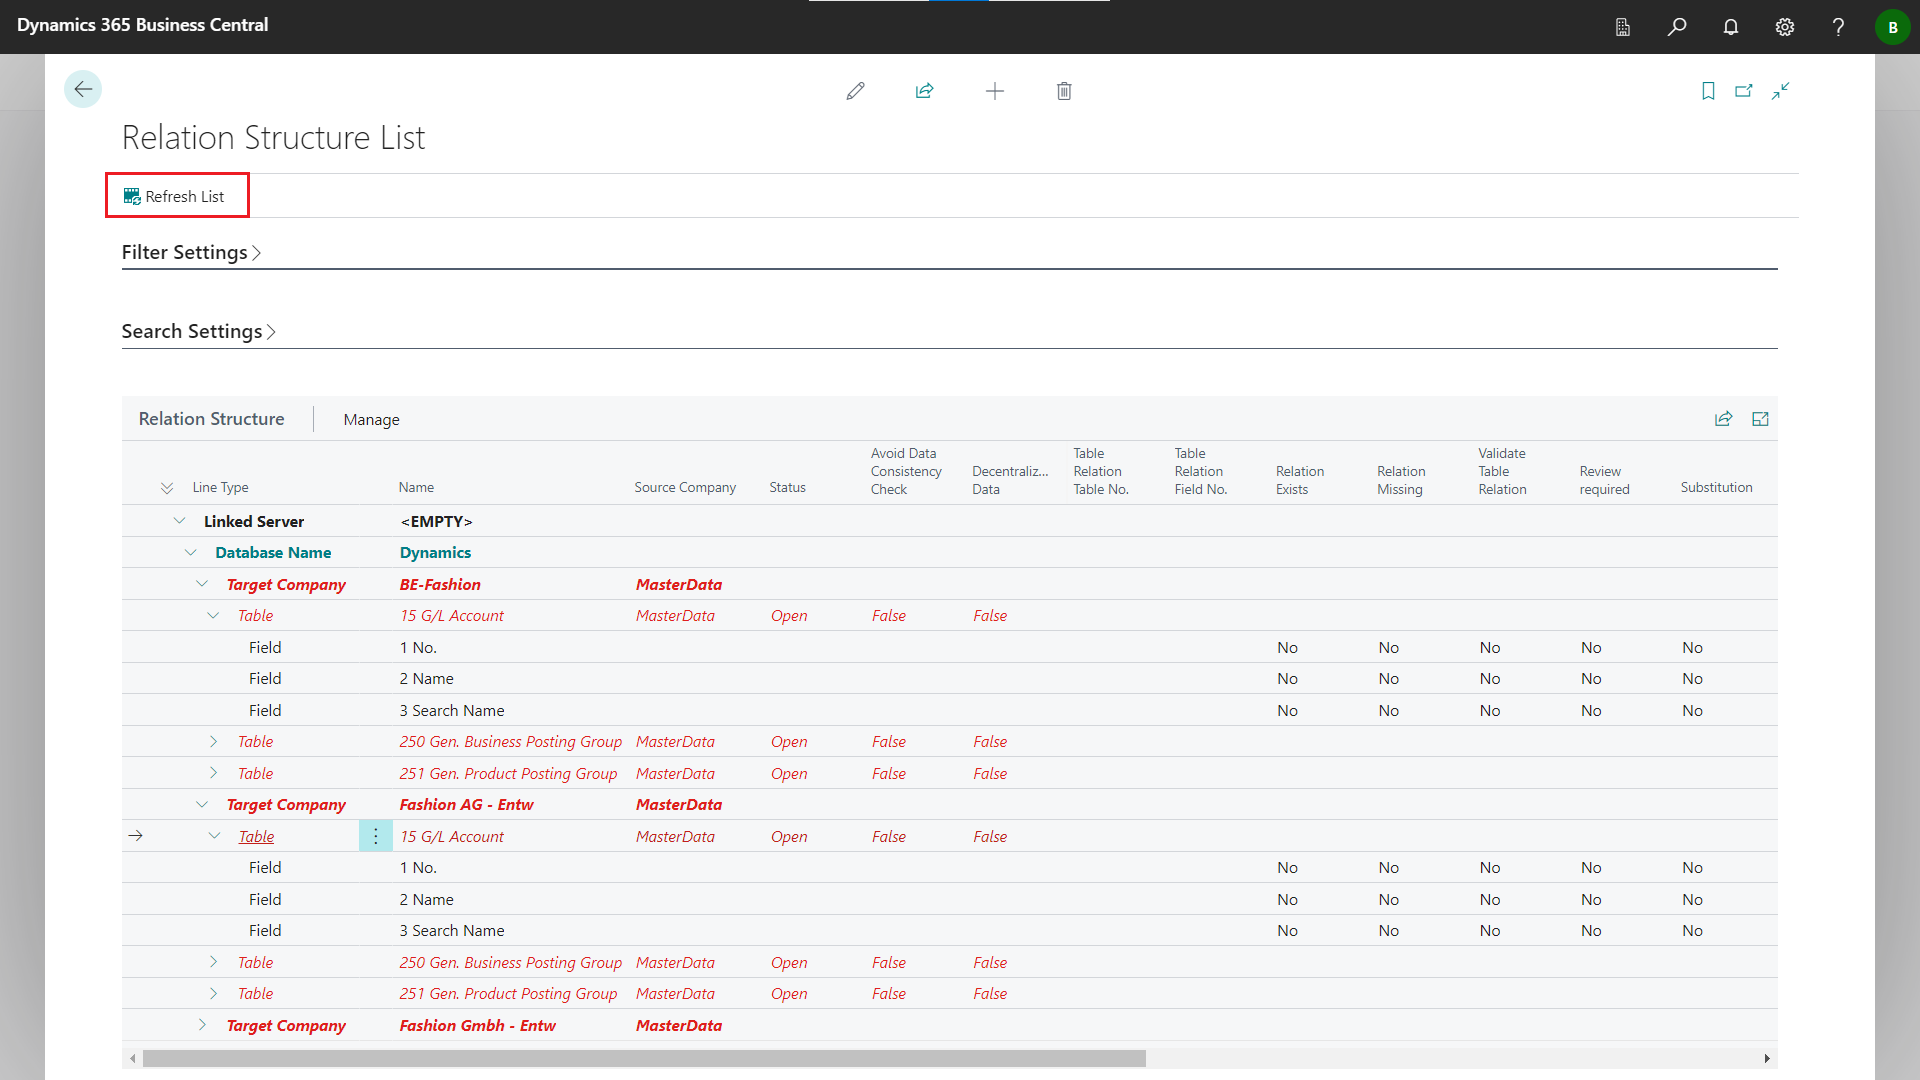Viewport: 1920px width, 1080px height.
Task: Open the help question mark
Action: [1838, 27]
